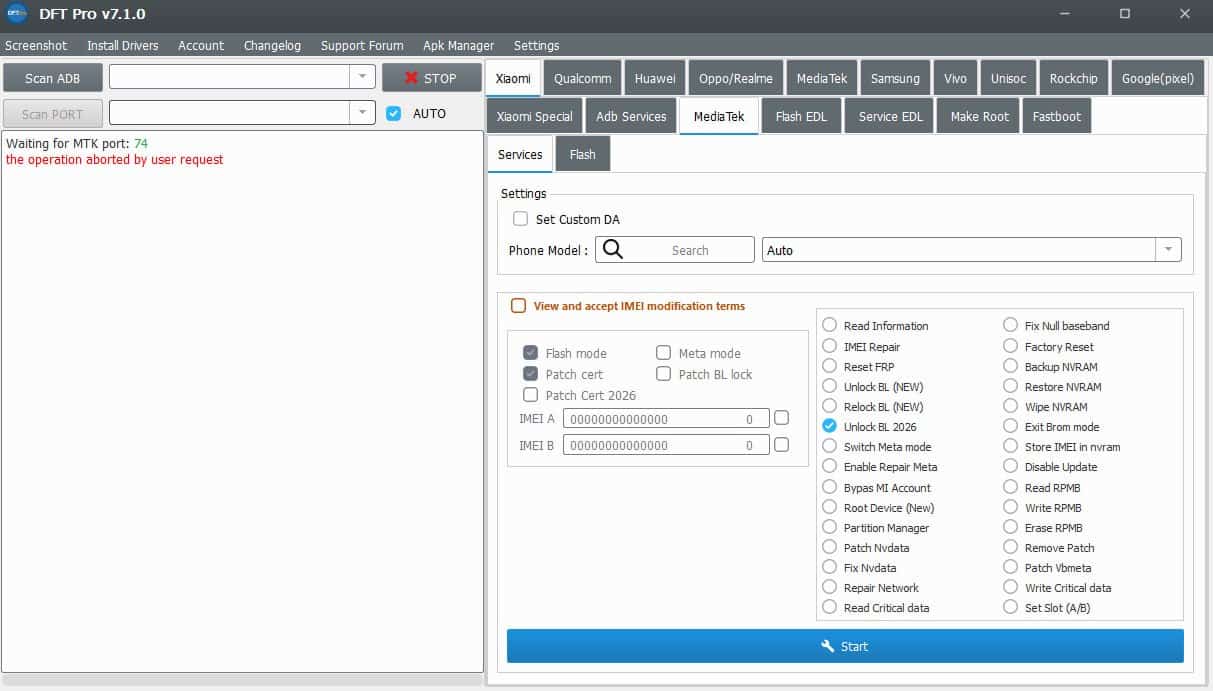Switch to the Huawei brand tab
The width and height of the screenshot is (1213, 691).
(655, 78)
